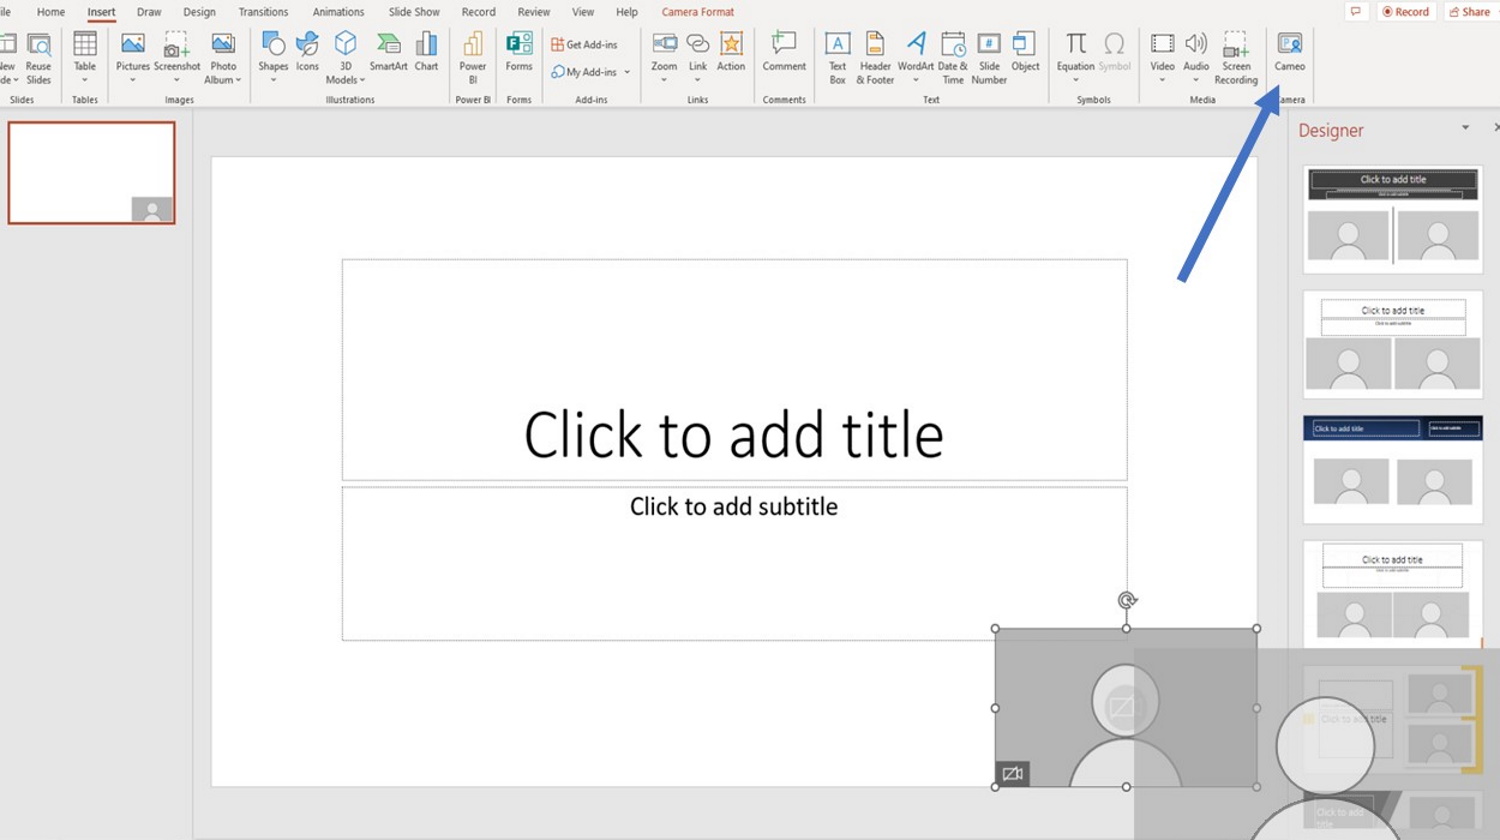Open the Transitions tab
The width and height of the screenshot is (1500, 840).
(x=263, y=12)
